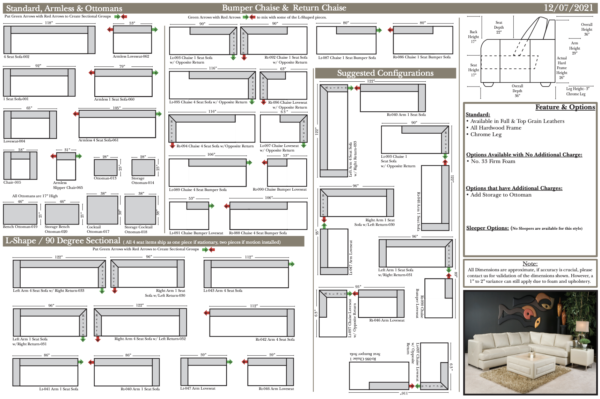Click the 4 Seat Sofa-002 diagram
The image size is (600, 399).
pos(49,39)
